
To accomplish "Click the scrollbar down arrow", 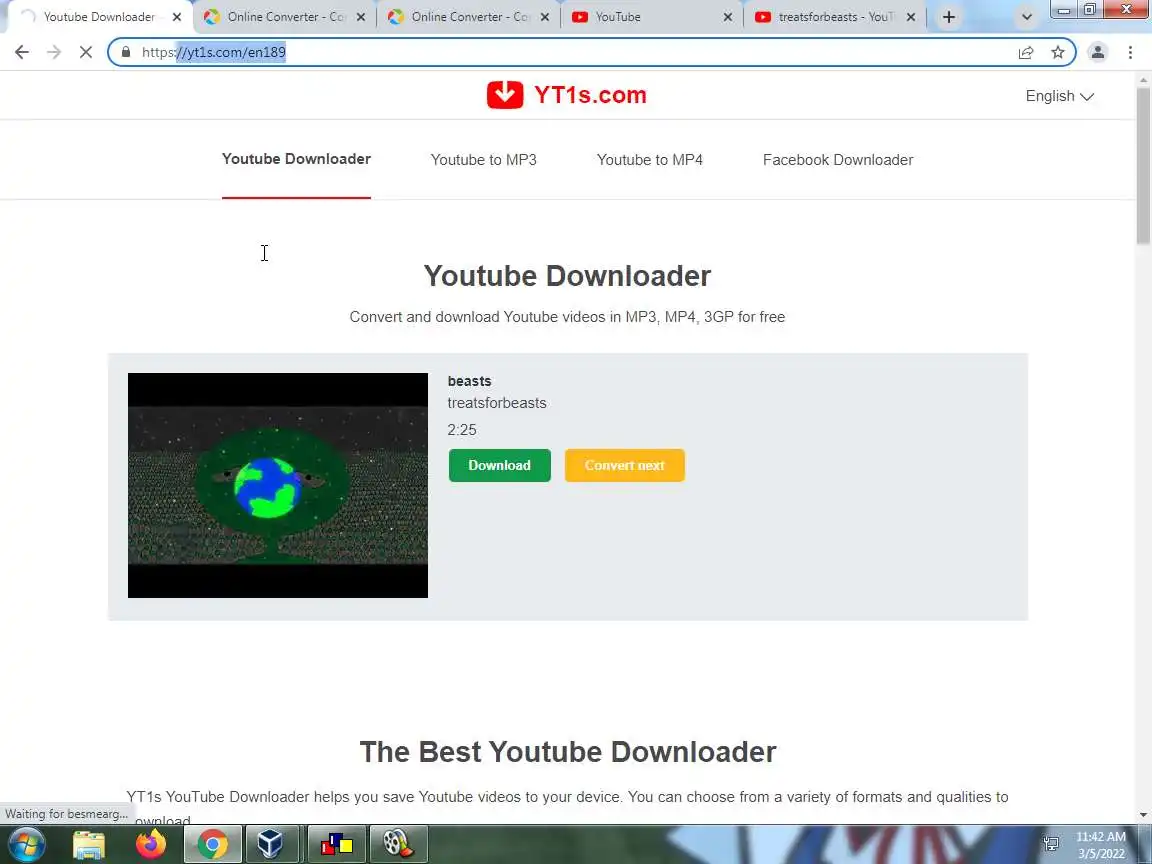I will 1143,815.
